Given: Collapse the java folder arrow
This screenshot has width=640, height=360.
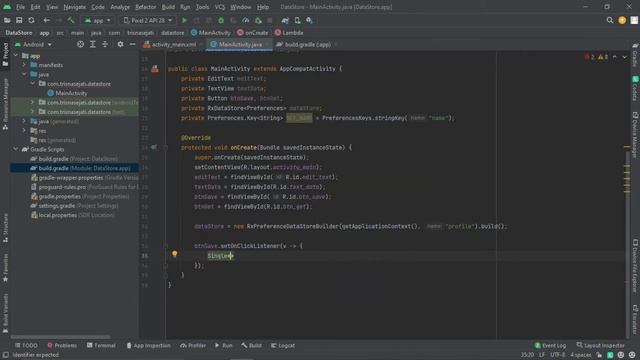Looking at the screenshot, I should (x=24, y=74).
